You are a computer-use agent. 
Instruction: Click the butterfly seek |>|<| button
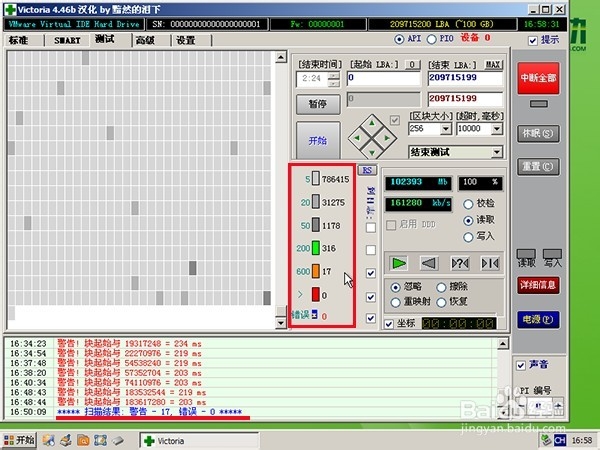point(490,263)
